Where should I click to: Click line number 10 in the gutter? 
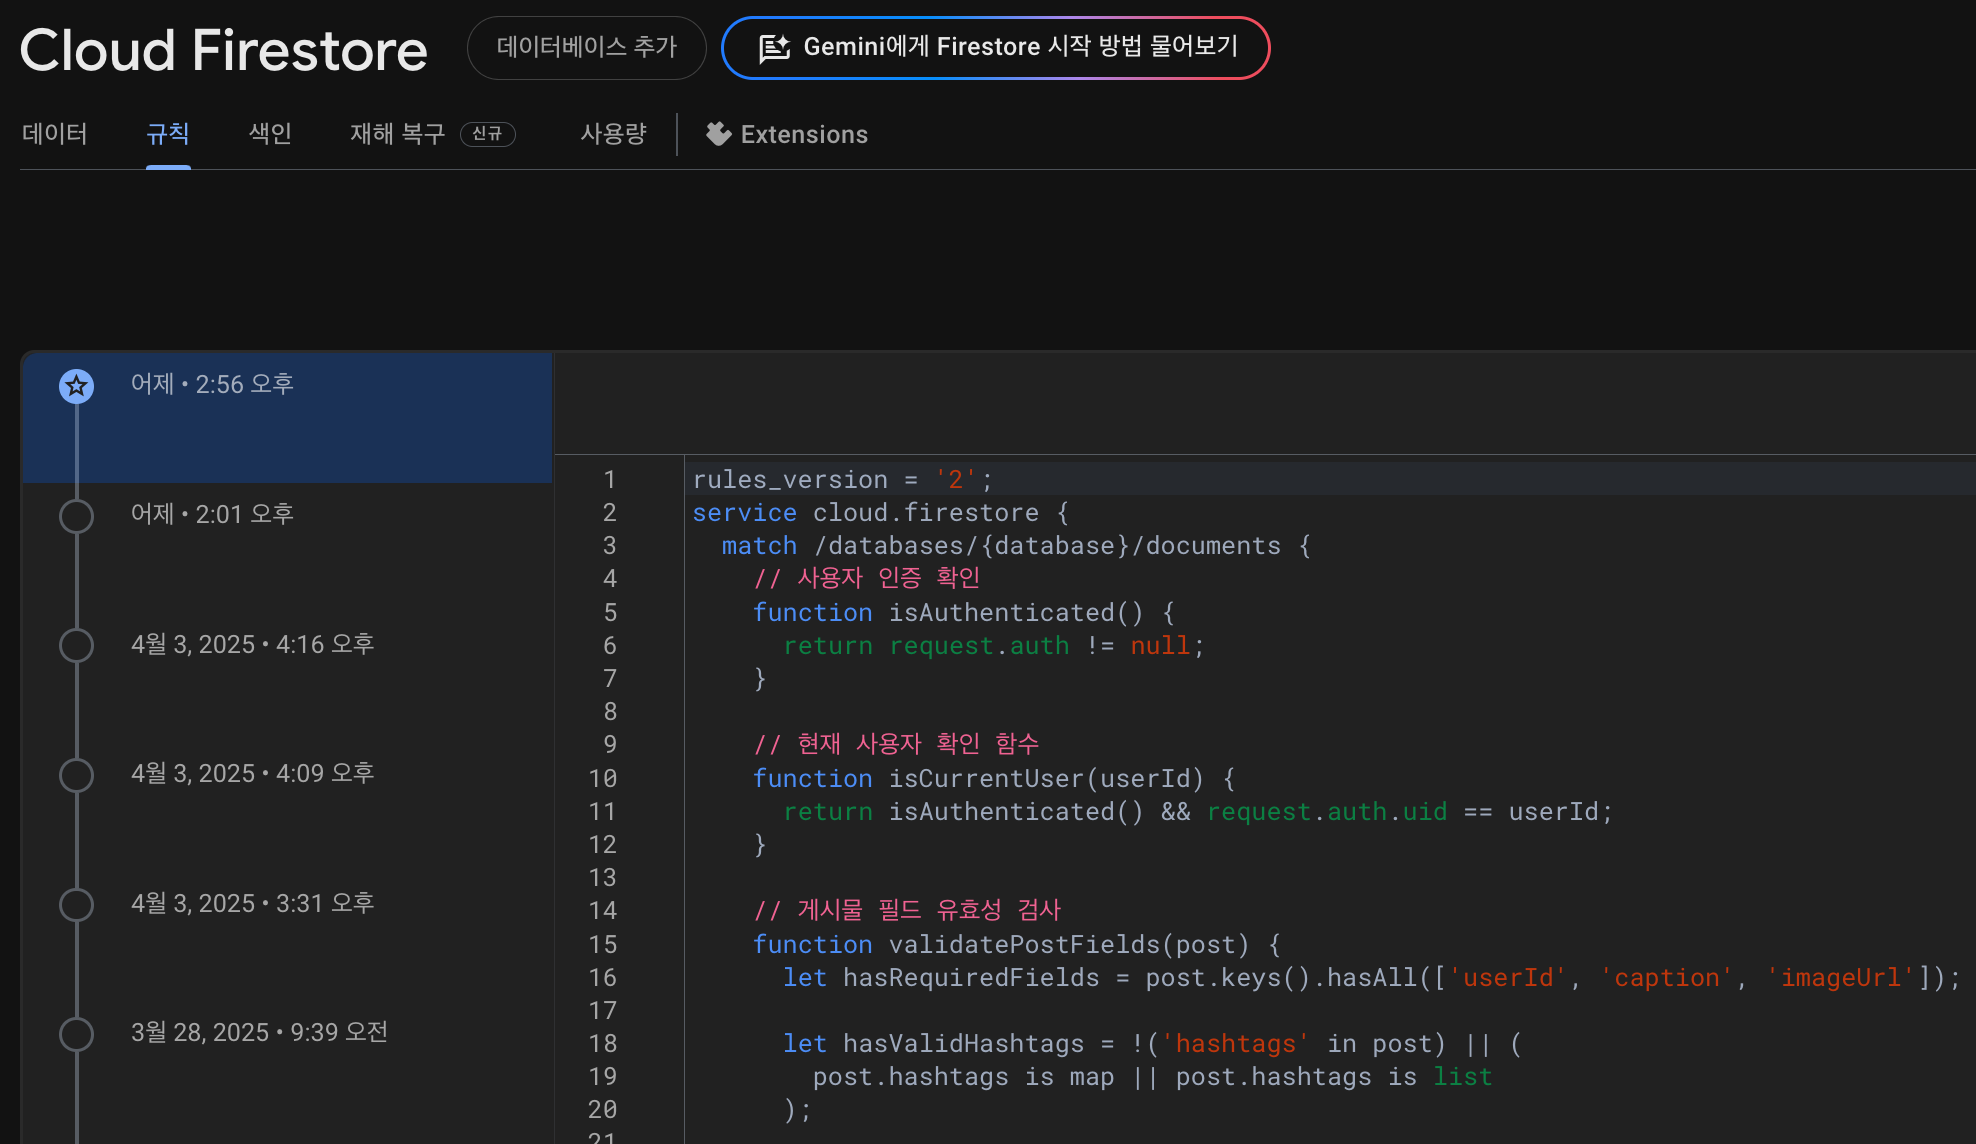[602, 778]
